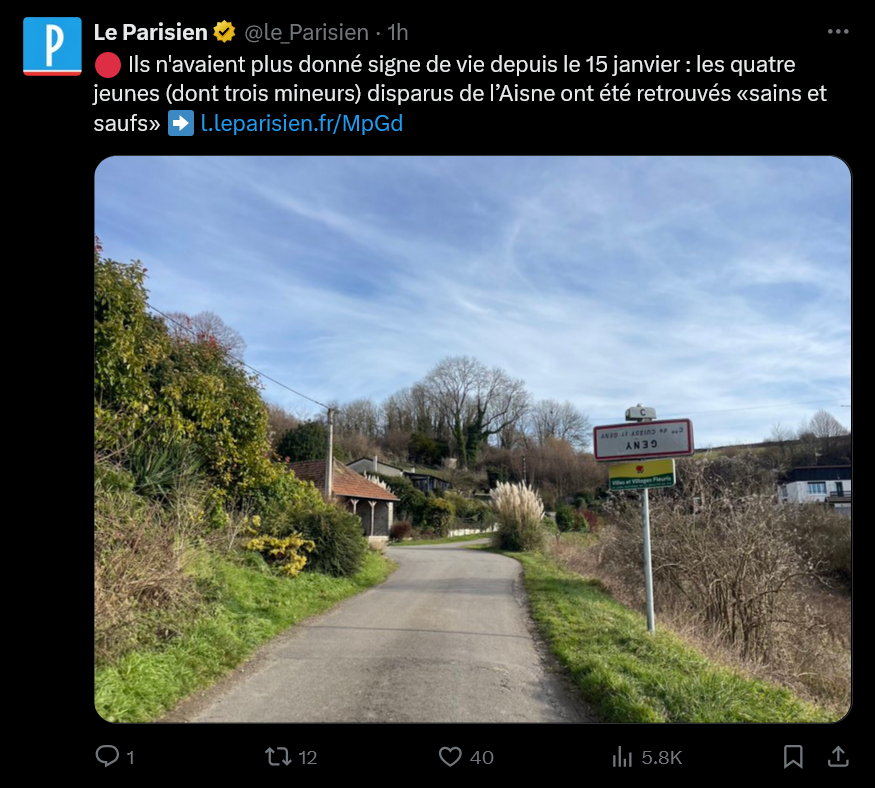Open view analytics bar chart icon
Screen dimensions: 875x788
(622, 757)
